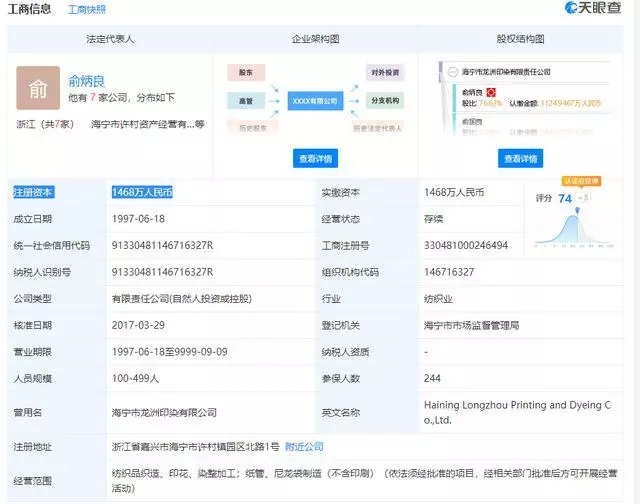
Task: Click 查看详情 under the 企业架构图
Action: tap(314, 158)
